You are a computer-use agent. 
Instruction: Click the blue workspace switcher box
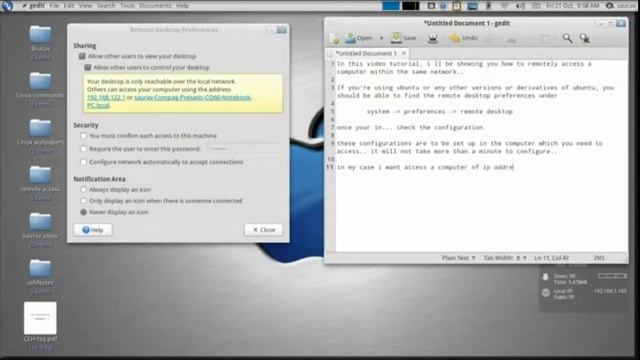[391, 6]
